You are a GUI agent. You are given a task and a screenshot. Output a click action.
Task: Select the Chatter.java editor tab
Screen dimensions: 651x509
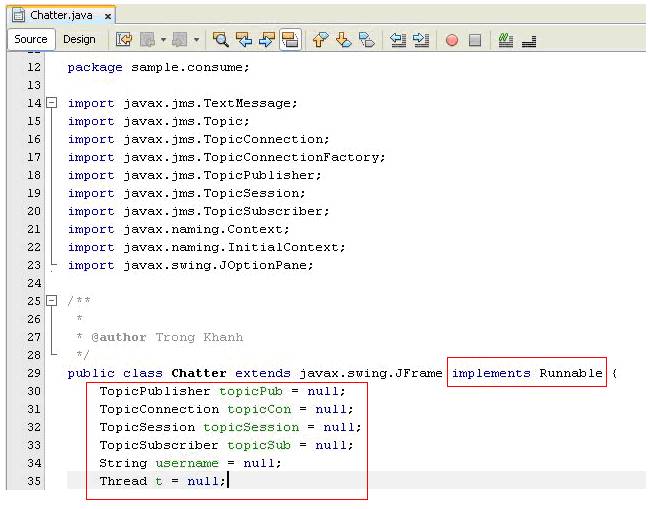(61, 15)
